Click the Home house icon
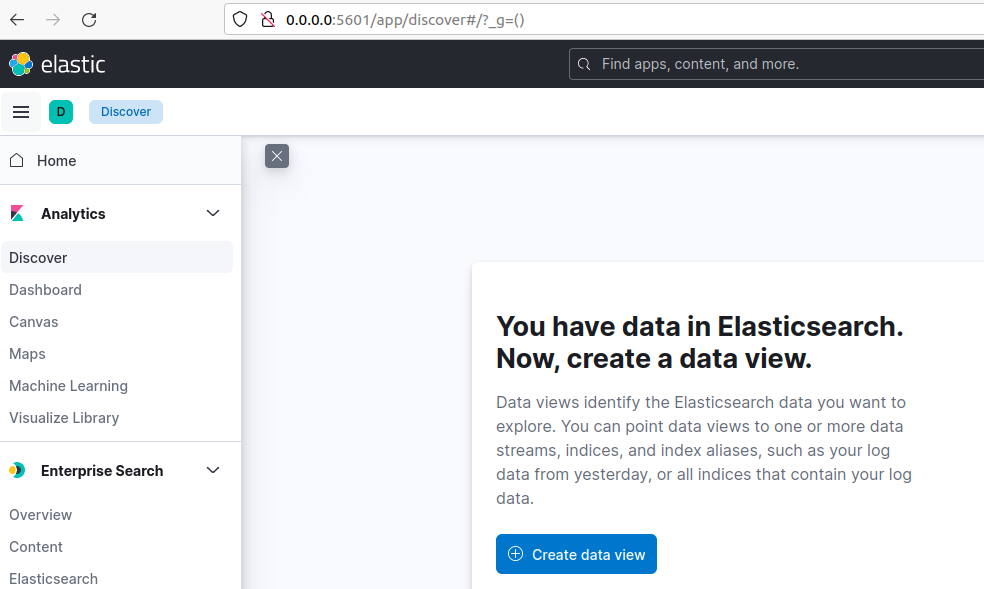This screenshot has width=984, height=589. click(17, 161)
